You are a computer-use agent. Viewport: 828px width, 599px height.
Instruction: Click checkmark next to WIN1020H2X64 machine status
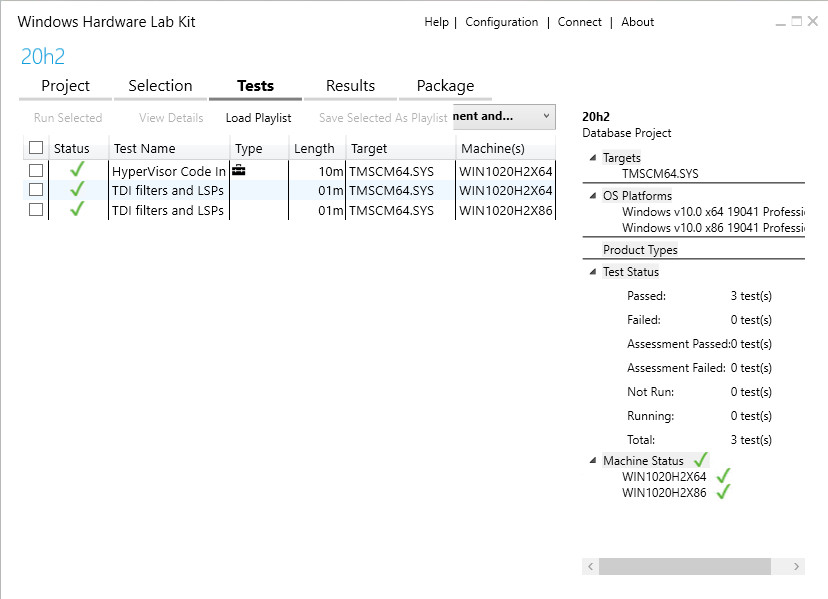[723, 475]
